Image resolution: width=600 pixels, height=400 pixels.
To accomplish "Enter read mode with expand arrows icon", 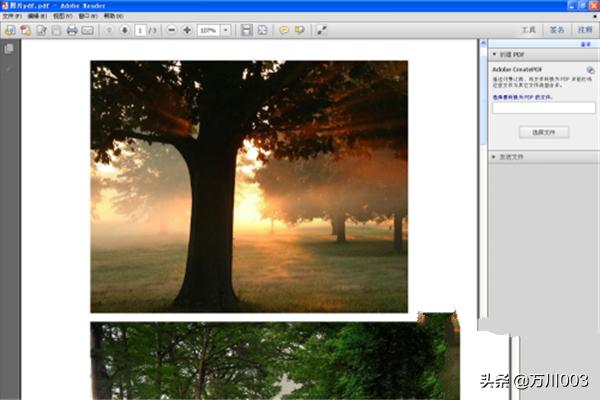I will tap(322, 30).
